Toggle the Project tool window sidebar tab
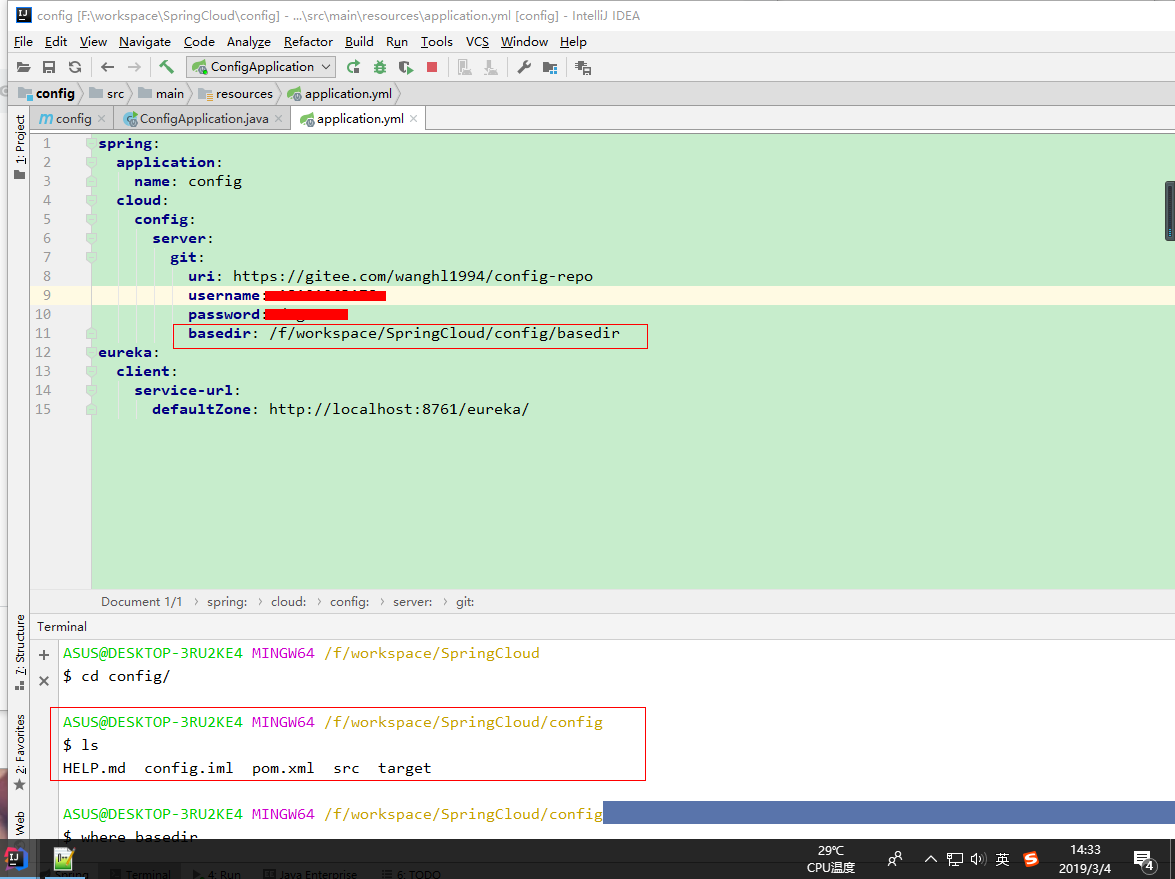The height and width of the screenshot is (879, 1175). click(x=20, y=141)
